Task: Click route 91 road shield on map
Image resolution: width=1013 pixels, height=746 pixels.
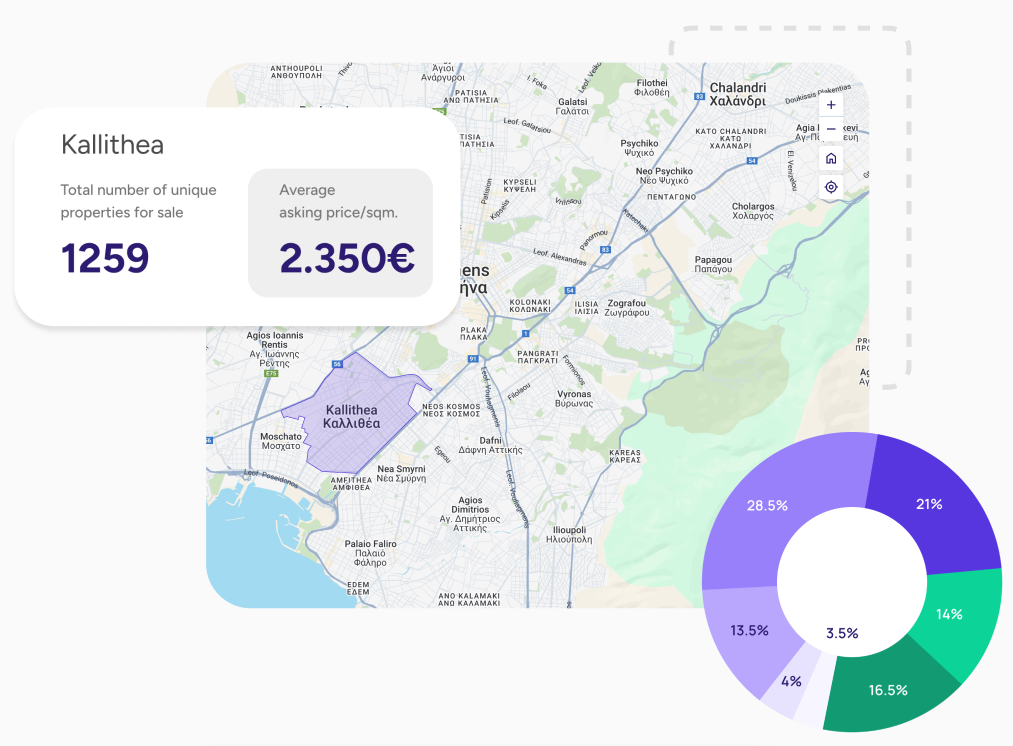Action: click(x=471, y=359)
